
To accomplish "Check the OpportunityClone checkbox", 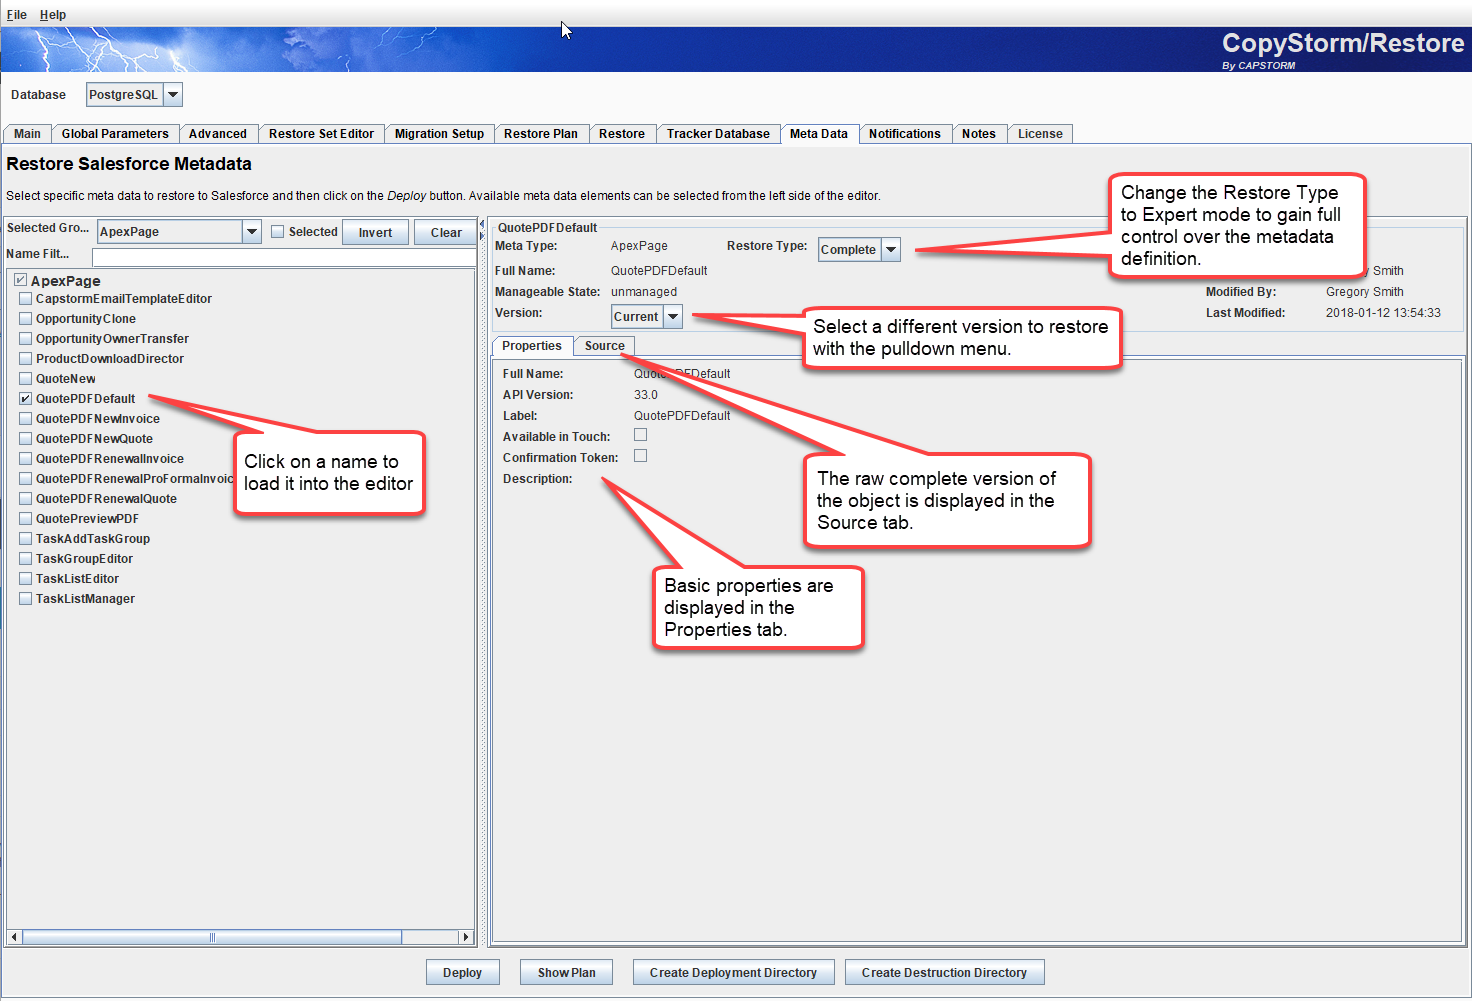I will 26,319.
